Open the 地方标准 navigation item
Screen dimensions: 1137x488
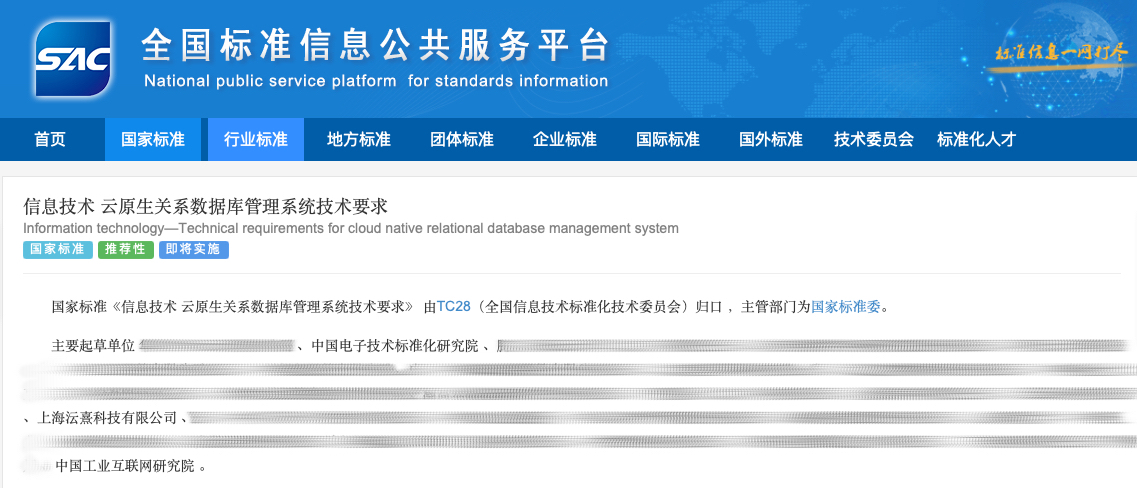359,139
